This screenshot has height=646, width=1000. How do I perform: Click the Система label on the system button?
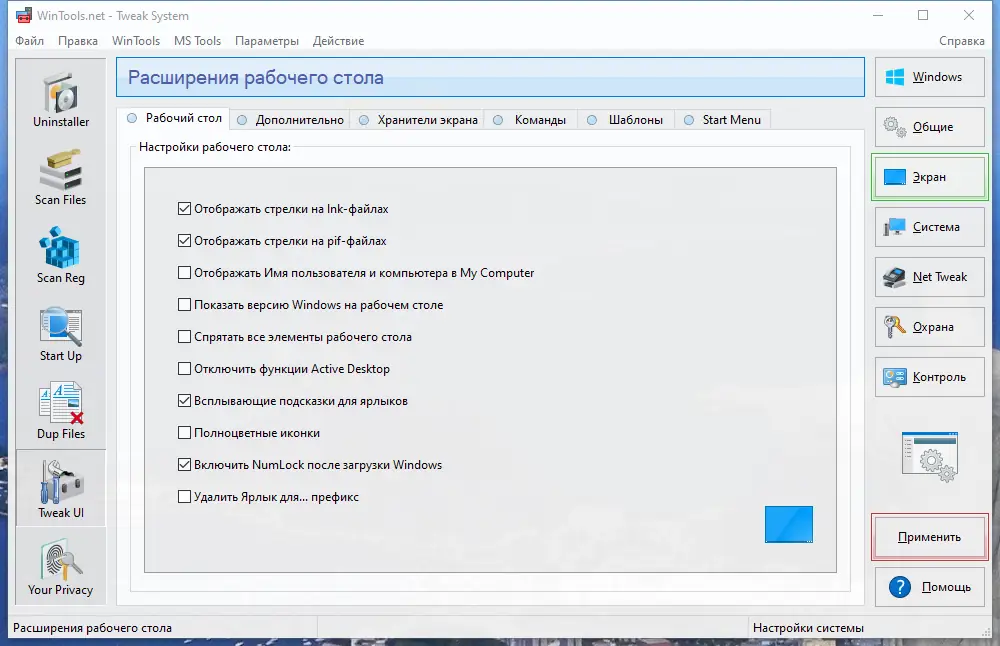click(936, 227)
